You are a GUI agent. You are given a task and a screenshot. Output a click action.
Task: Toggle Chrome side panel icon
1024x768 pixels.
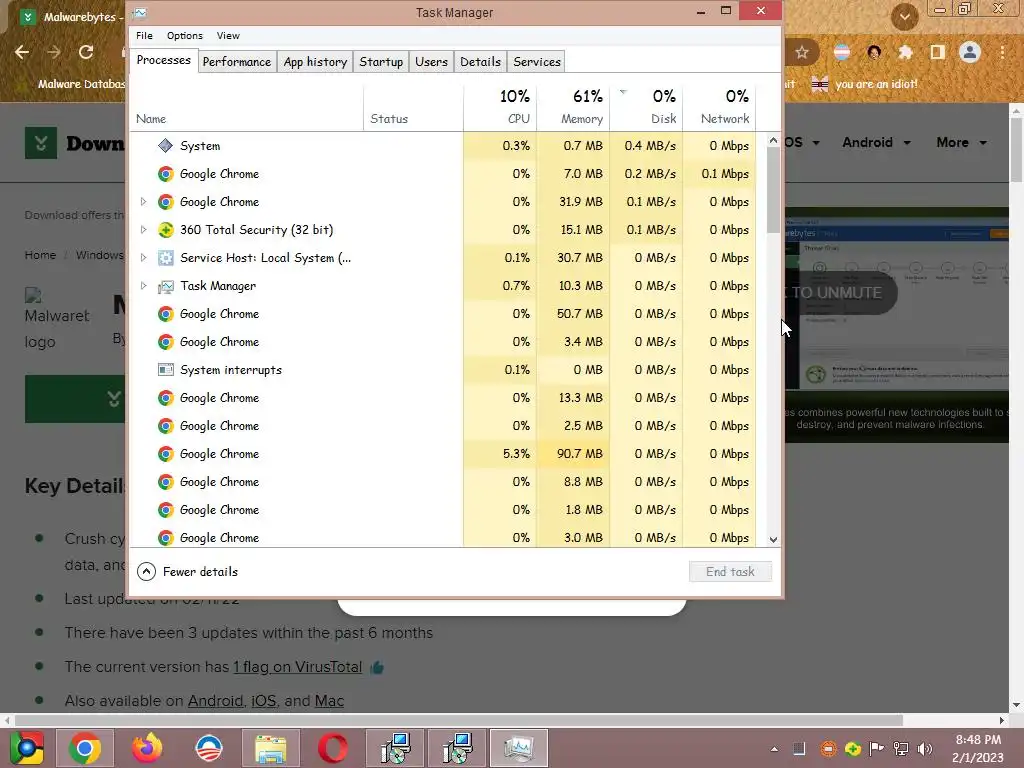pyautogui.click(x=938, y=52)
